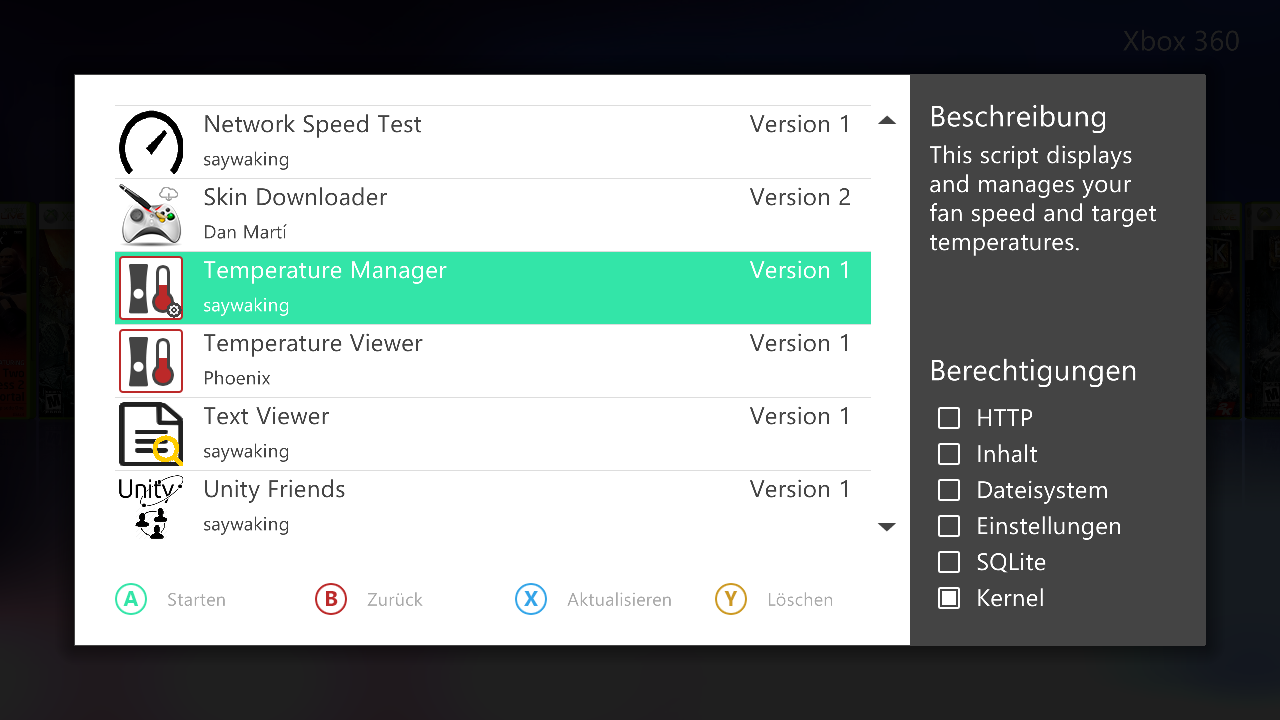
Task: Click the Einstellungen permission label
Action: [1049, 526]
